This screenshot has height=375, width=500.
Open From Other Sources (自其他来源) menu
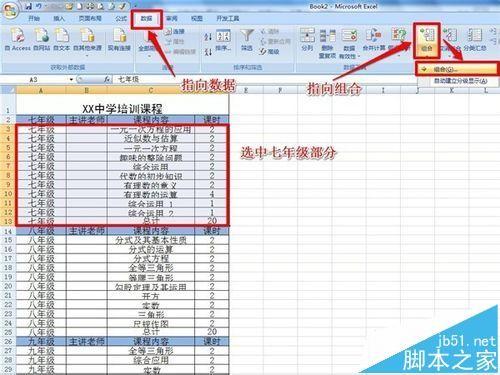click(87, 42)
